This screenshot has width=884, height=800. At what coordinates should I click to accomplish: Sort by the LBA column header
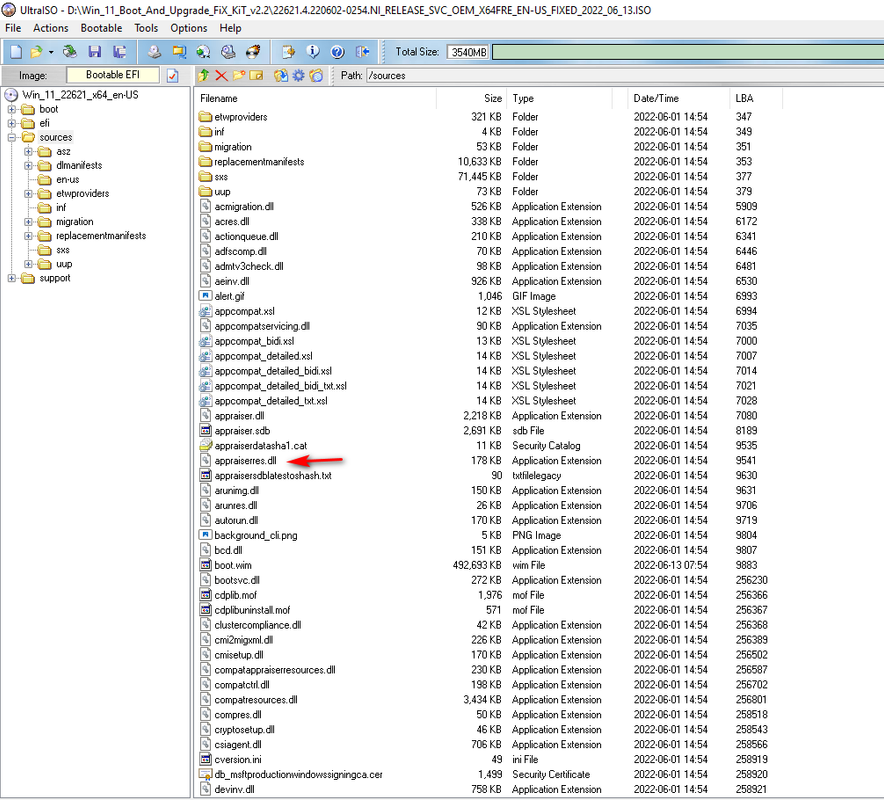click(756, 99)
